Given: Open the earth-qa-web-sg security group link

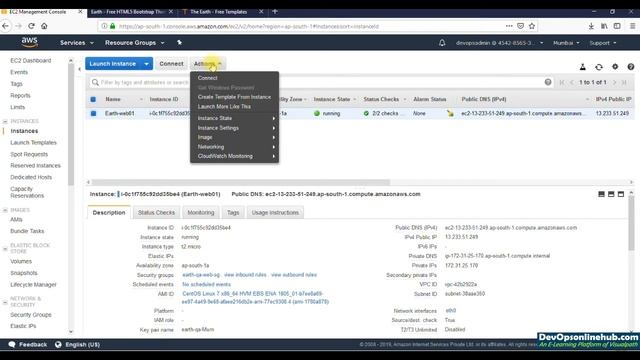Looking at the screenshot, I should (x=201, y=275).
